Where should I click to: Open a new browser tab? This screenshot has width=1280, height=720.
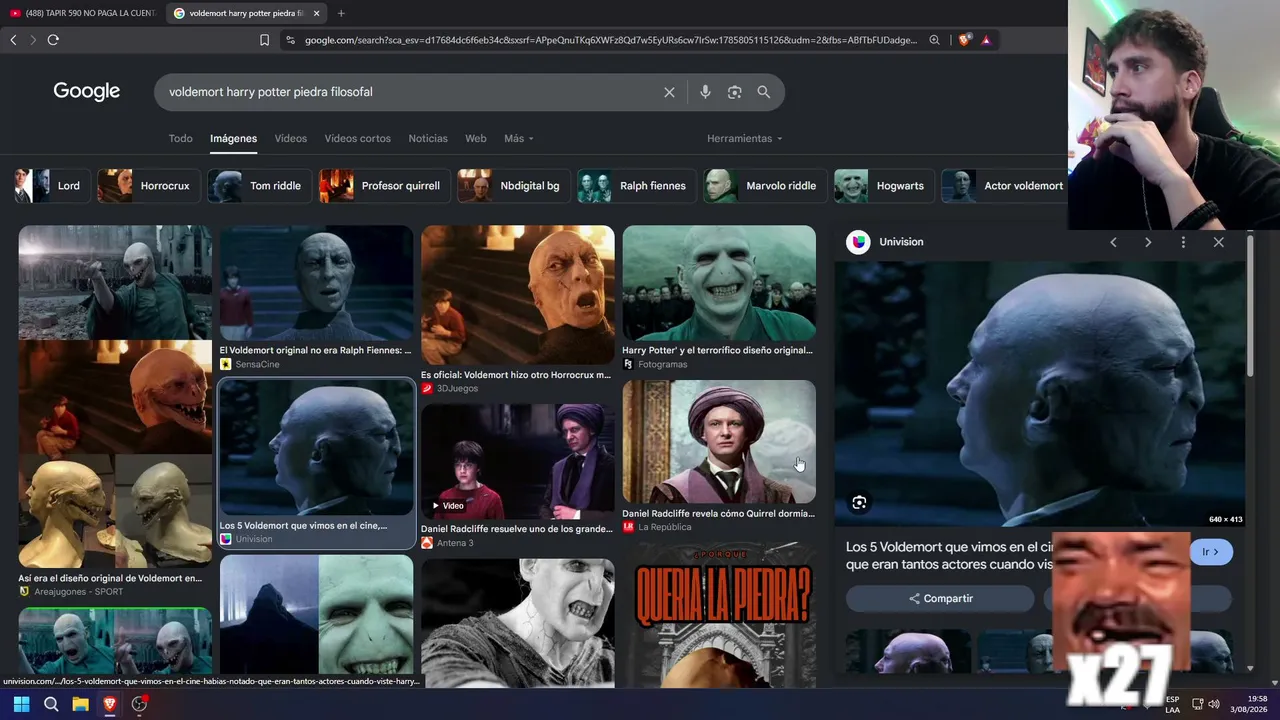click(341, 13)
